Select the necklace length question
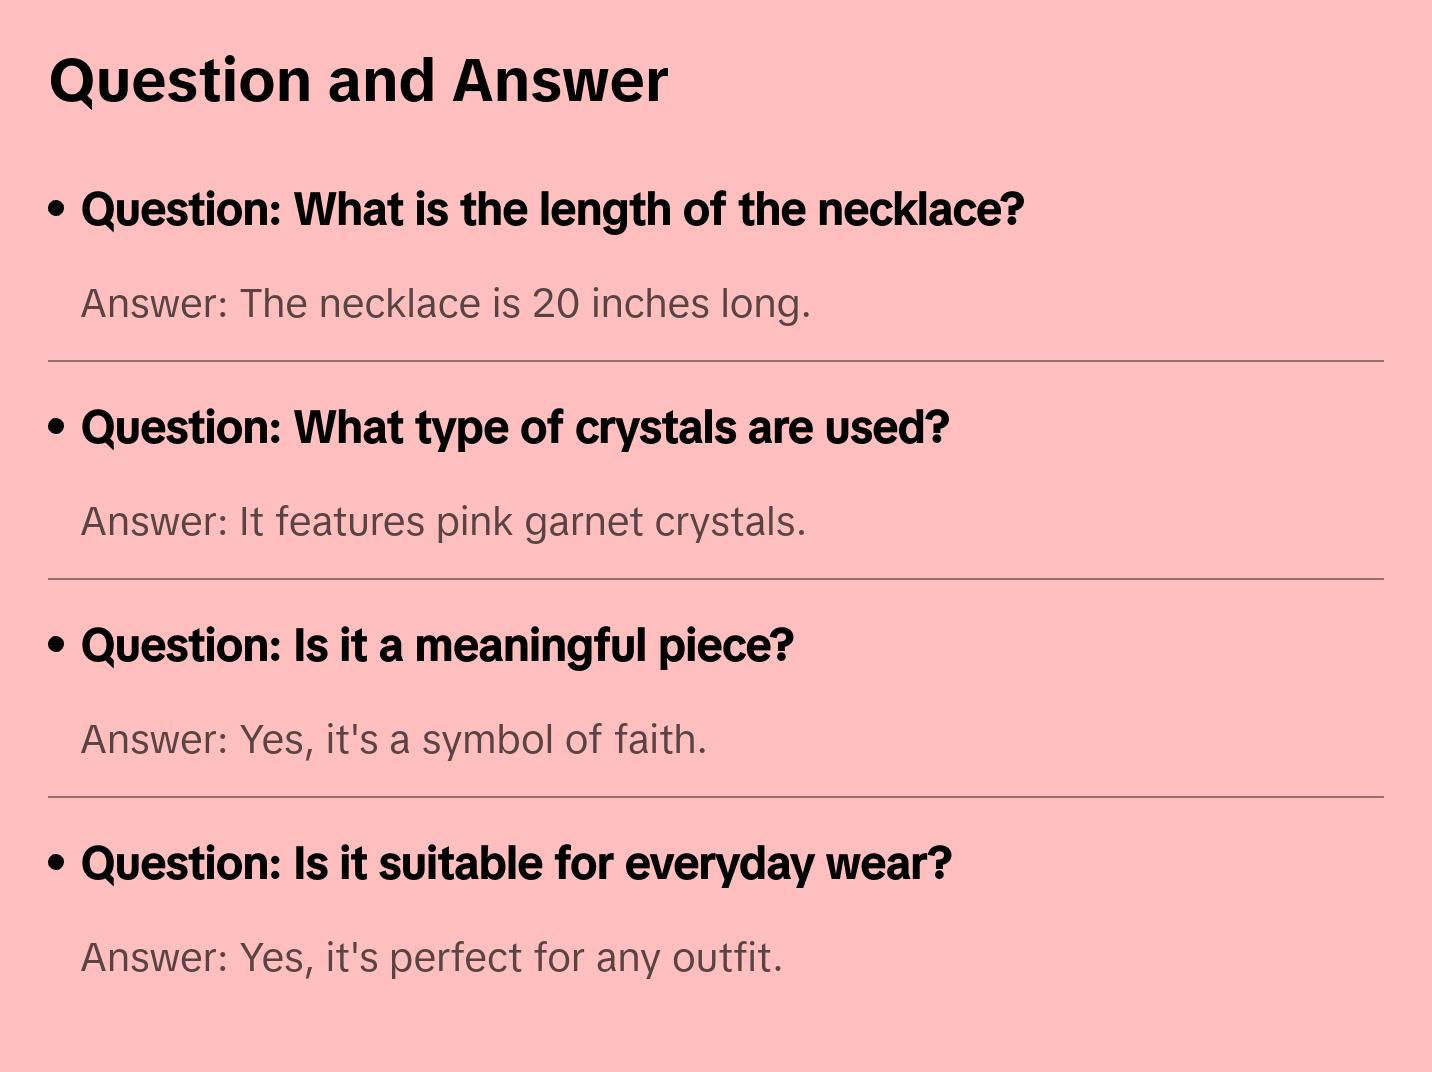This screenshot has height=1072, width=1432. point(552,210)
